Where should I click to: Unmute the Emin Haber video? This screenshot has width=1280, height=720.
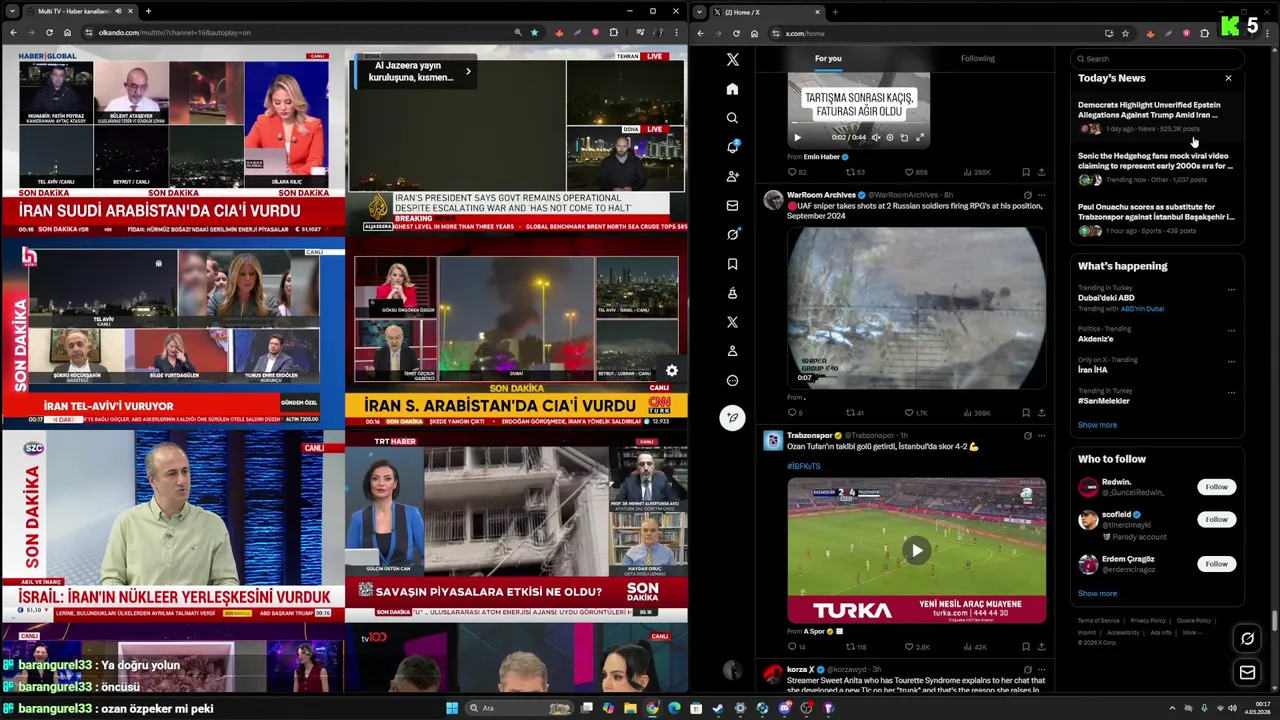pos(876,138)
